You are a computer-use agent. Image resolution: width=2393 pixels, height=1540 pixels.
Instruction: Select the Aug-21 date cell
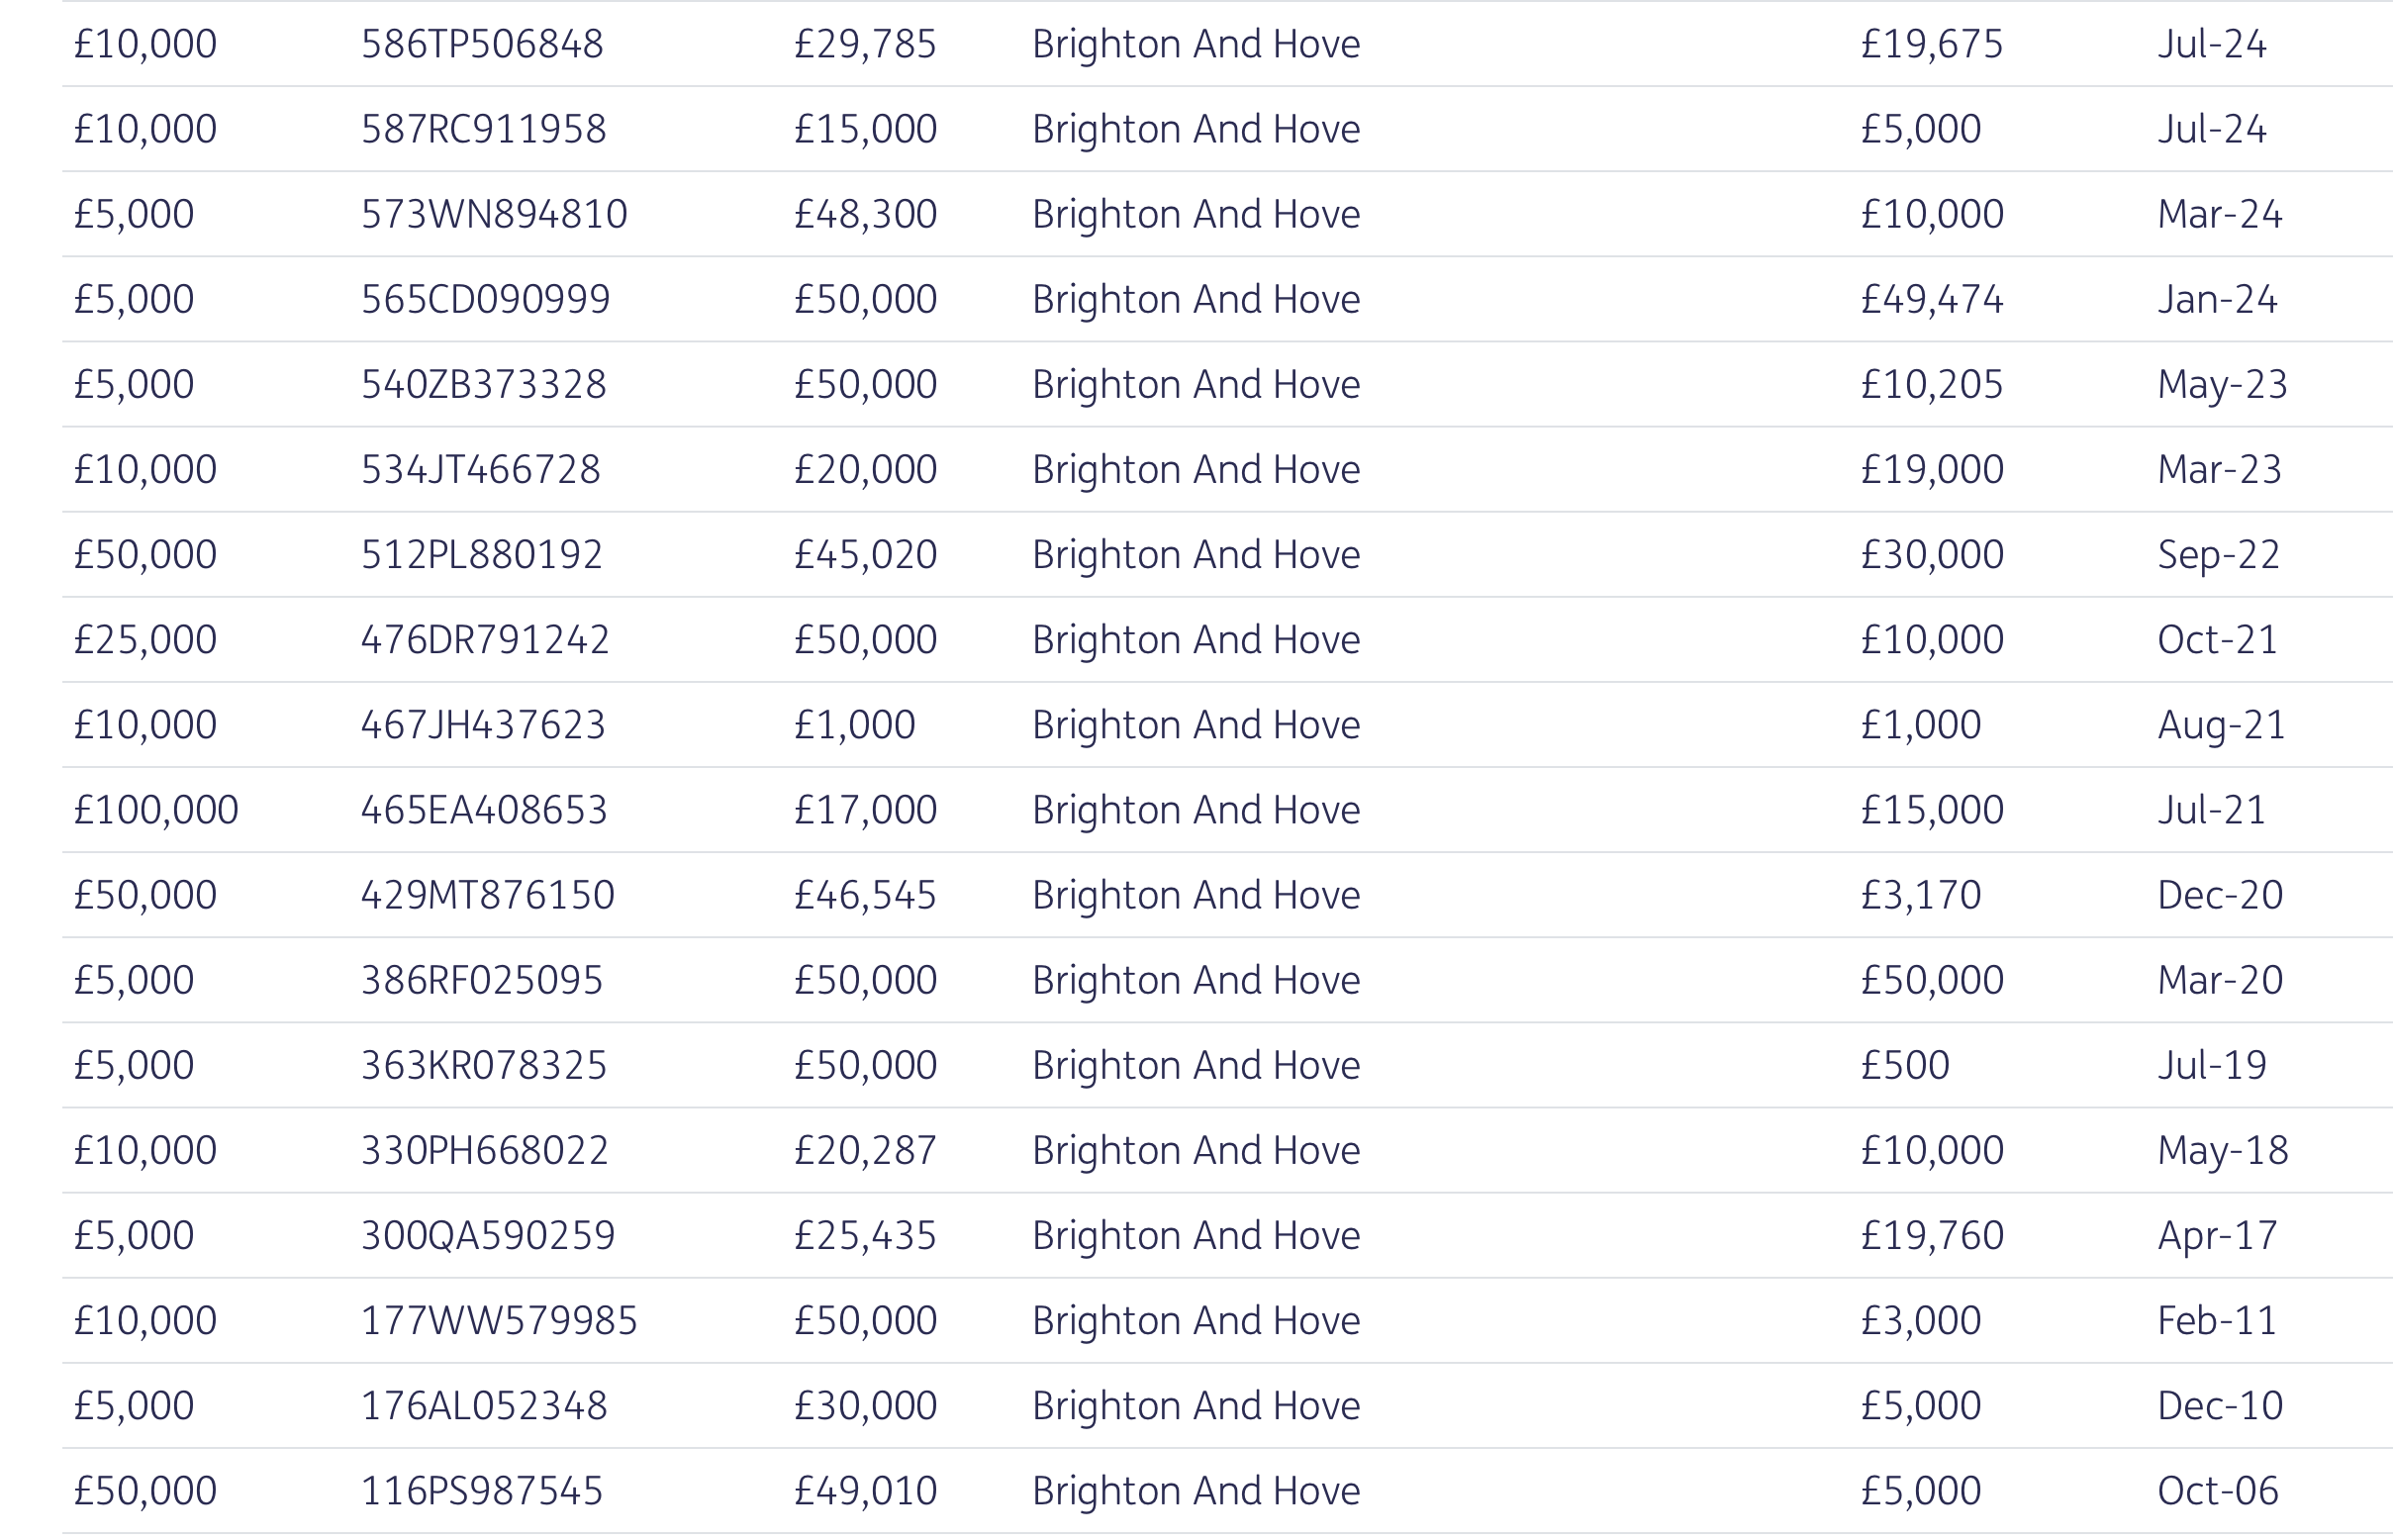2221,726
